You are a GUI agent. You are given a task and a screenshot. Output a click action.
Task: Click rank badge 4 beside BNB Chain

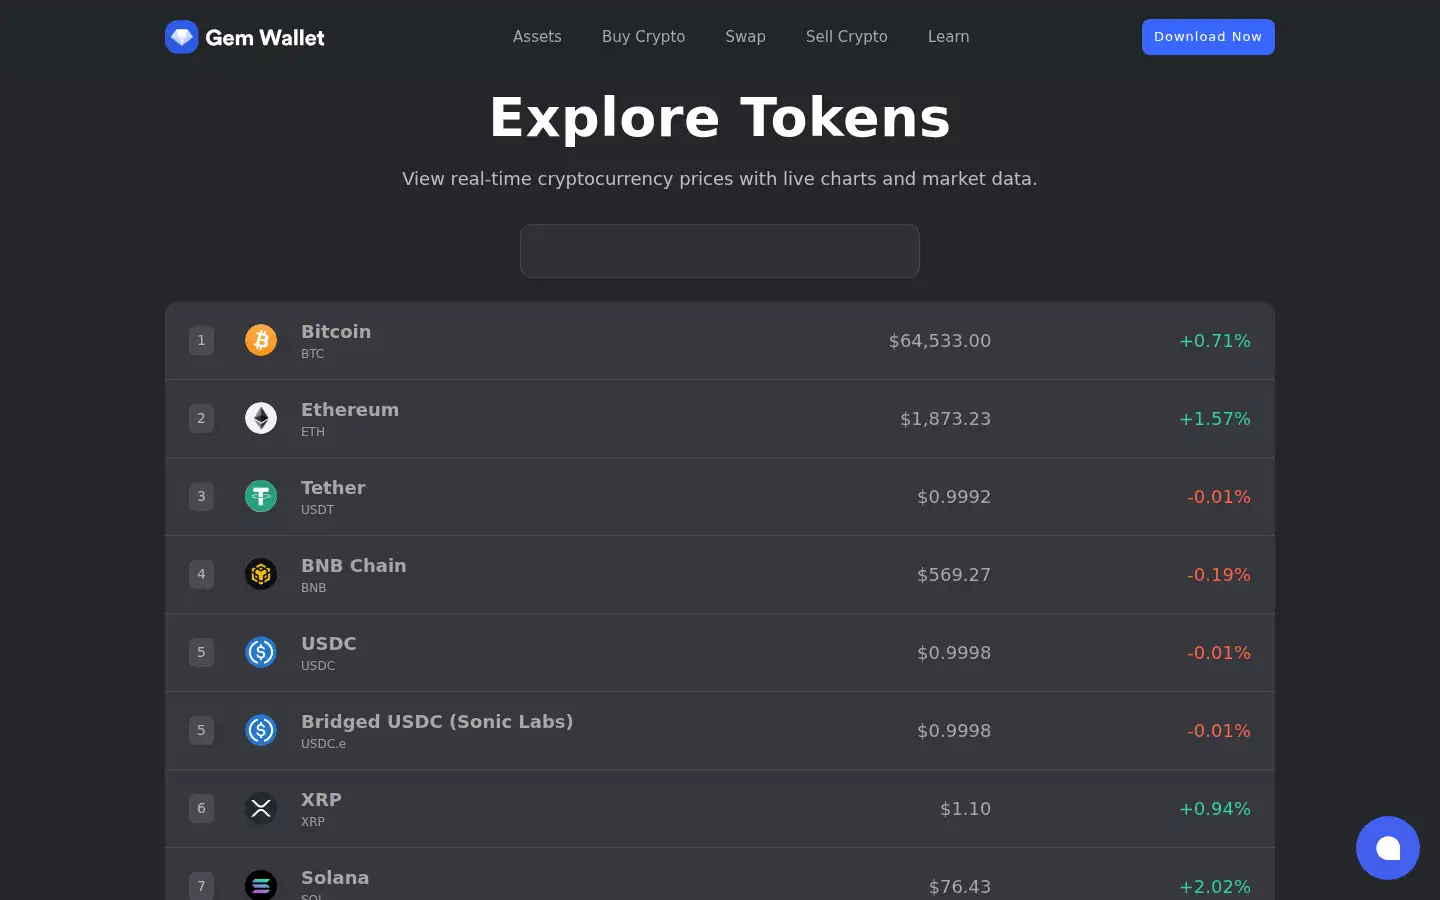(x=201, y=574)
